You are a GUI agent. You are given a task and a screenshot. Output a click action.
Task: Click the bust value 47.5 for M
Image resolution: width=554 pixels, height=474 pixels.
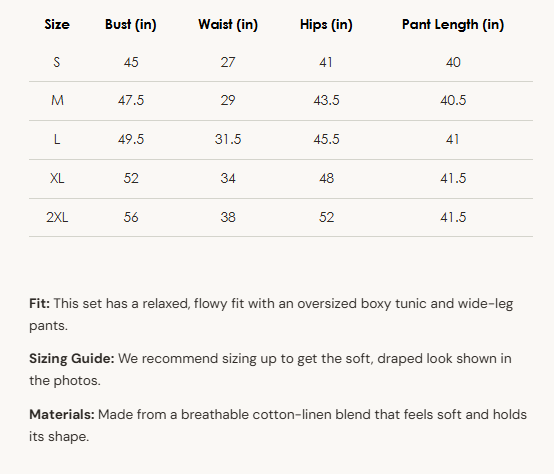click(x=131, y=101)
